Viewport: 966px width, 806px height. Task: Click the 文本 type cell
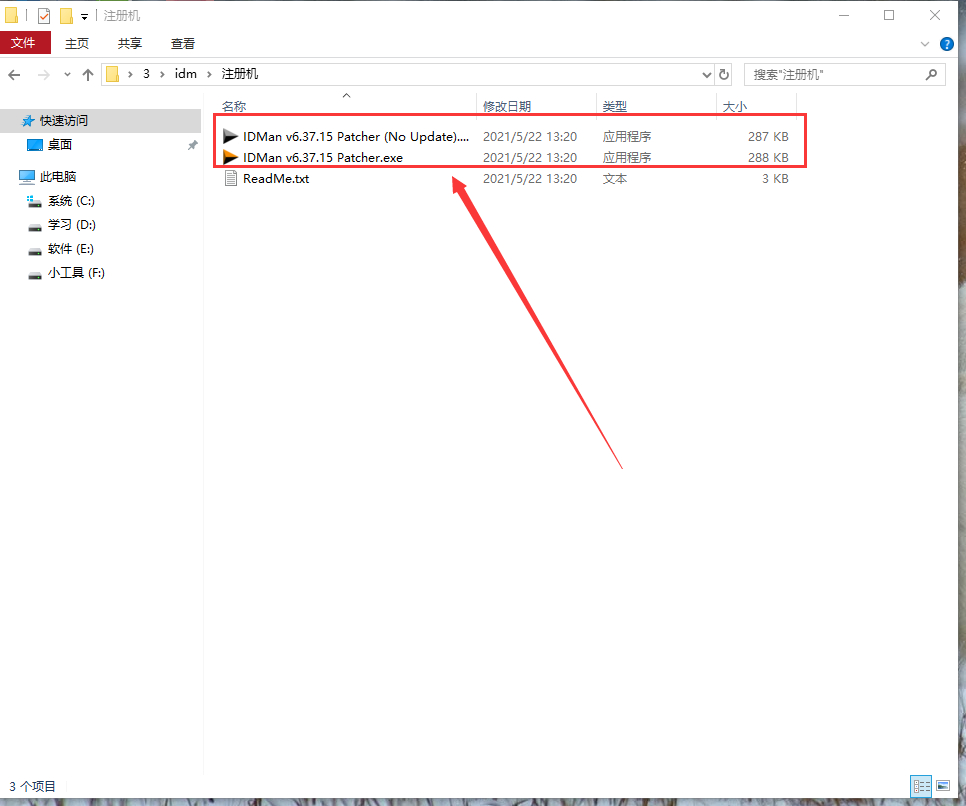615,178
